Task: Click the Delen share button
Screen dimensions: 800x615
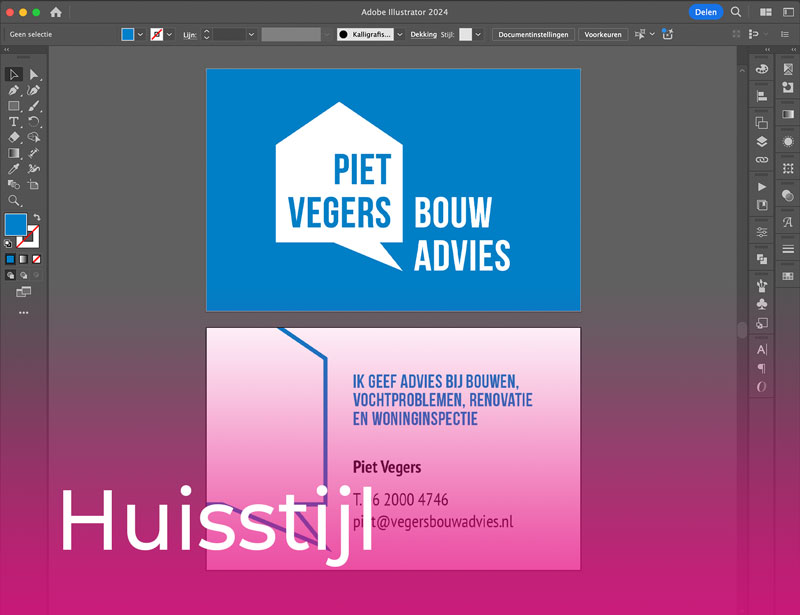Action: pos(706,12)
